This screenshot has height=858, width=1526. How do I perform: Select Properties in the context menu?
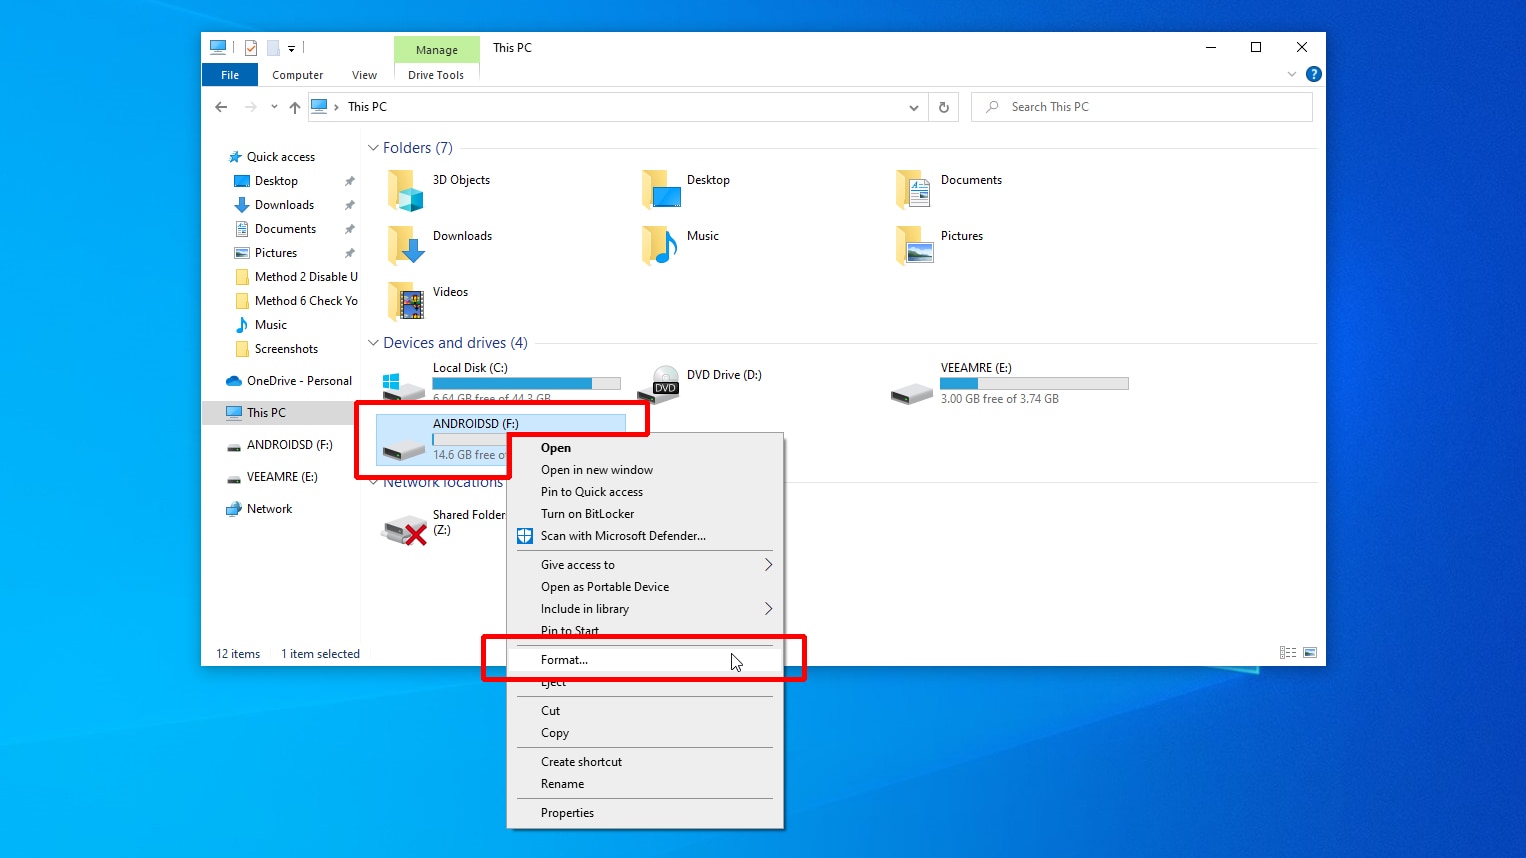(567, 813)
